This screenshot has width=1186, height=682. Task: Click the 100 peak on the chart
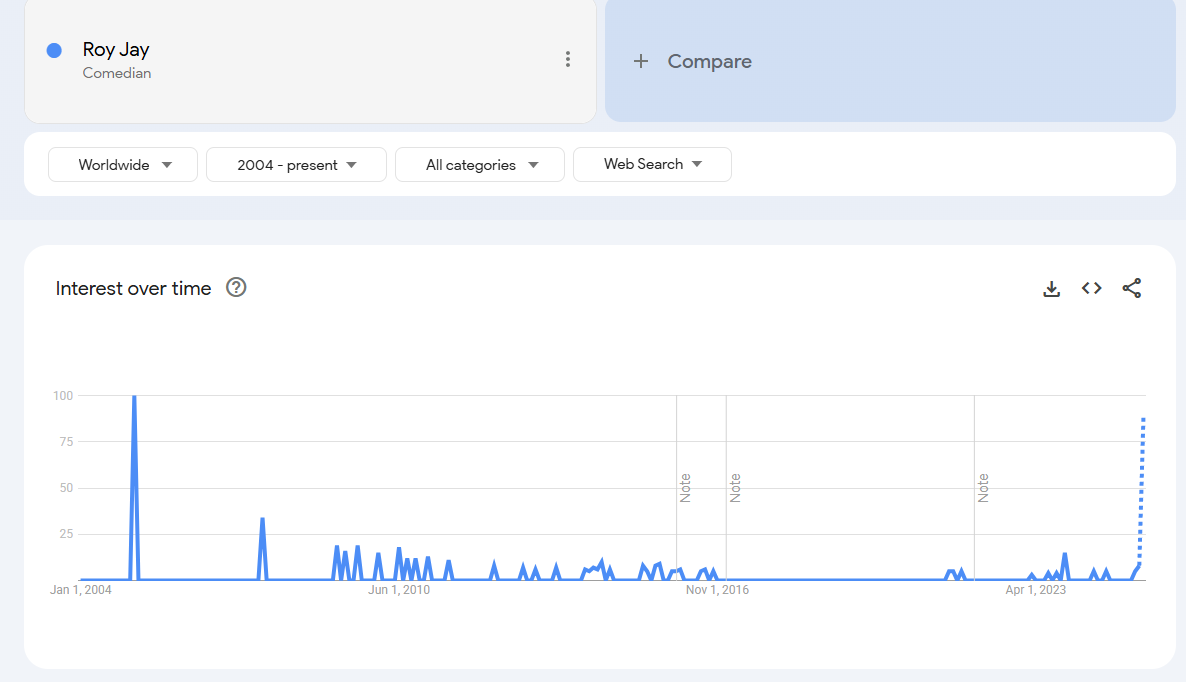(134, 397)
